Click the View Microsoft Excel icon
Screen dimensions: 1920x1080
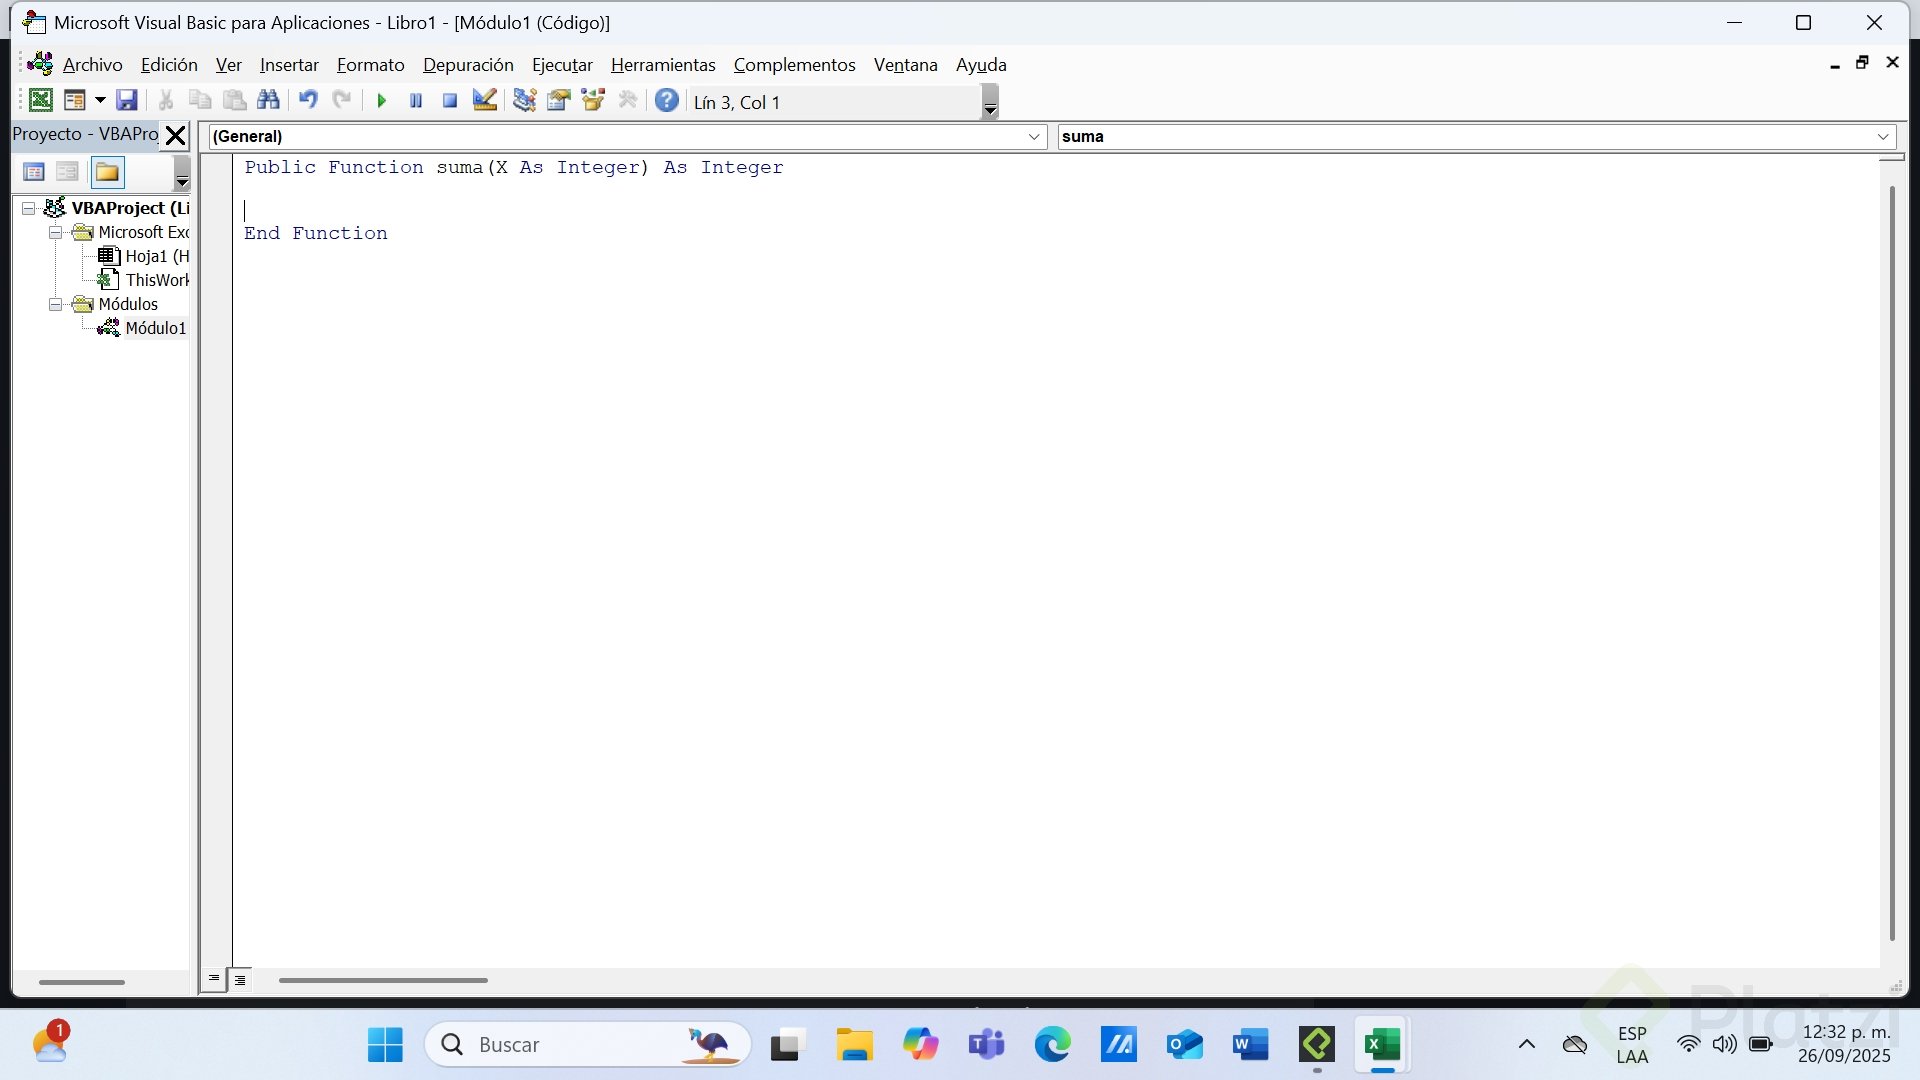(41, 100)
